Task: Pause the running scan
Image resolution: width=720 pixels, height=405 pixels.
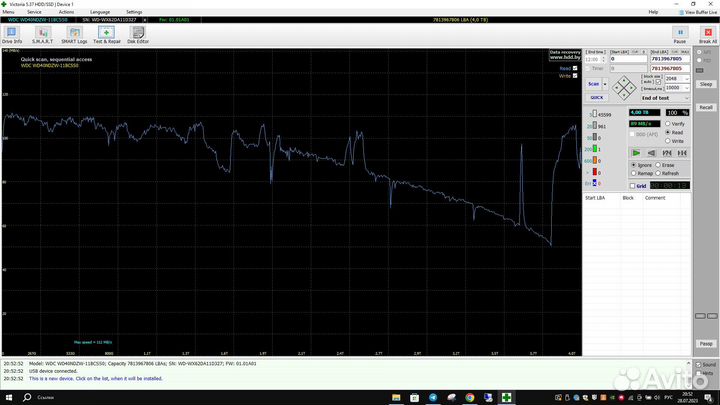Action: [x=679, y=36]
